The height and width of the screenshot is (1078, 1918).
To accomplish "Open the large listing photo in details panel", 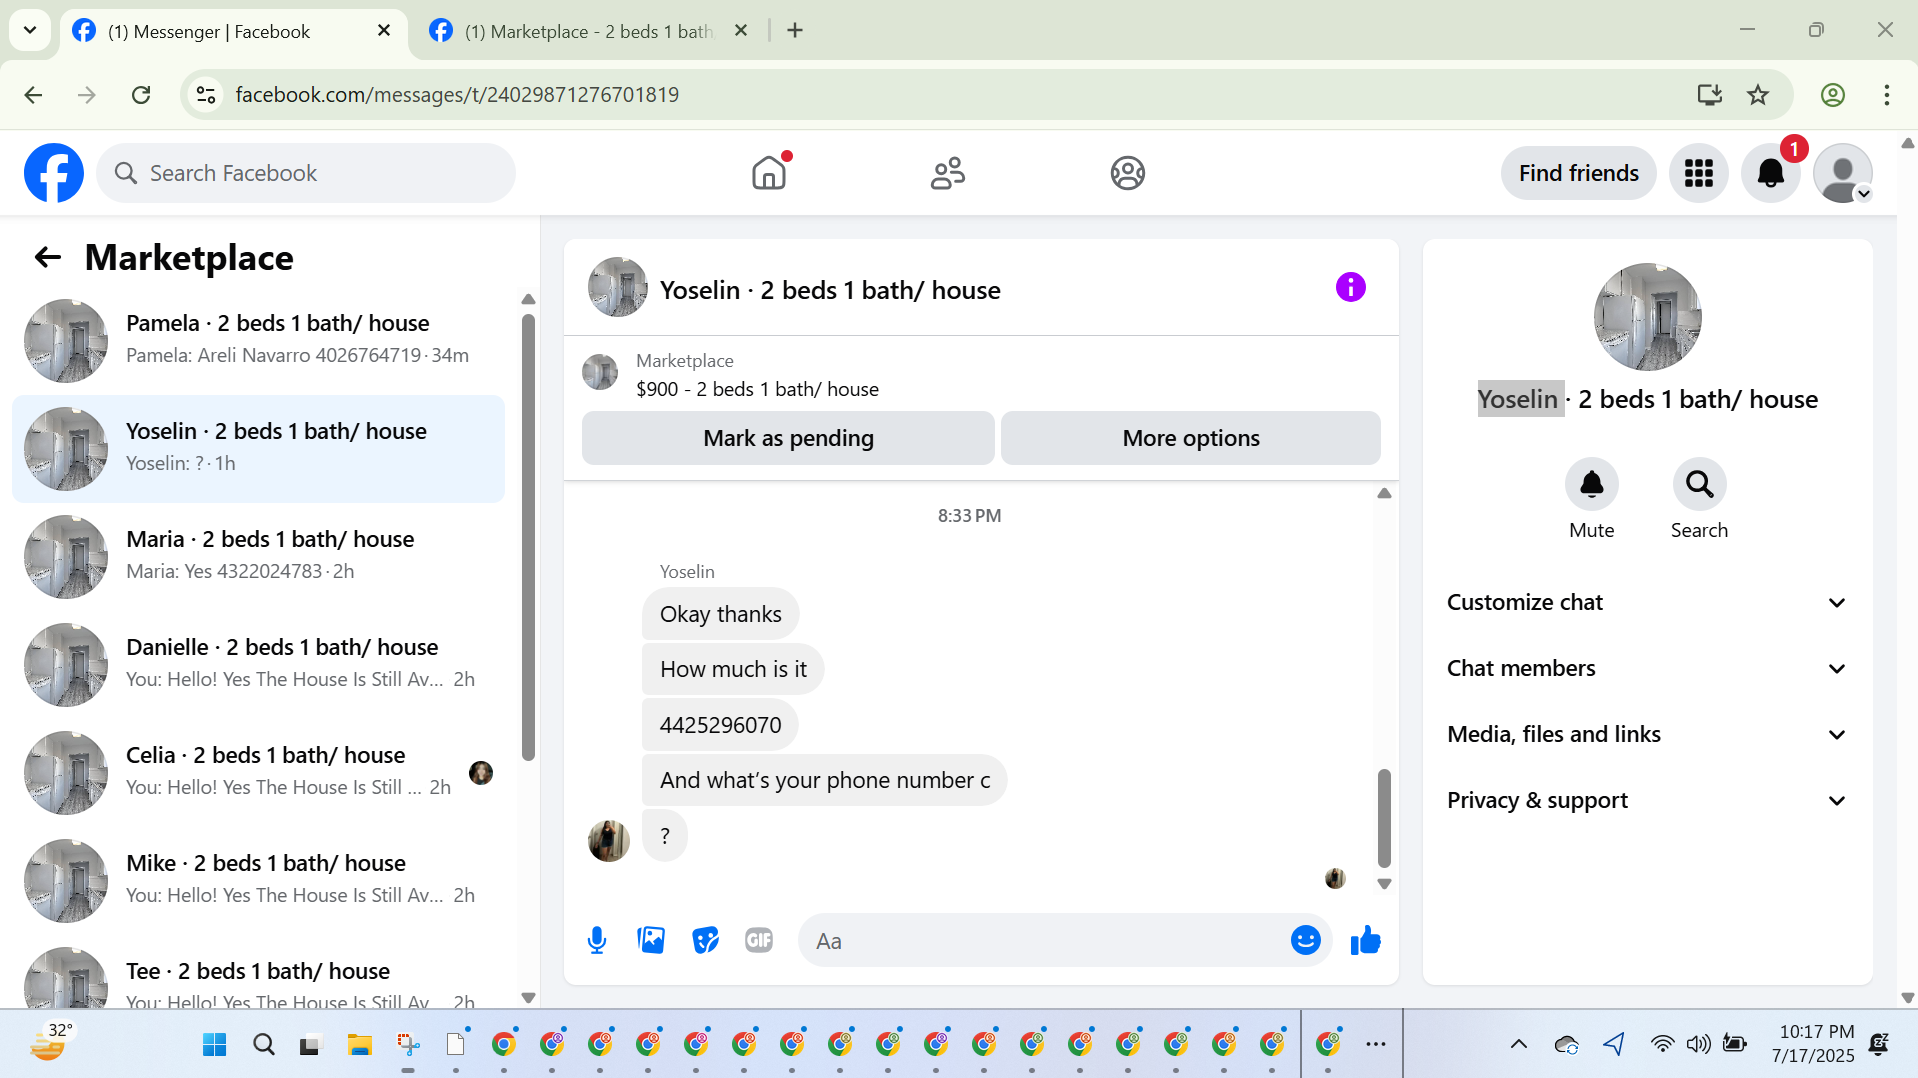I will [x=1647, y=317].
